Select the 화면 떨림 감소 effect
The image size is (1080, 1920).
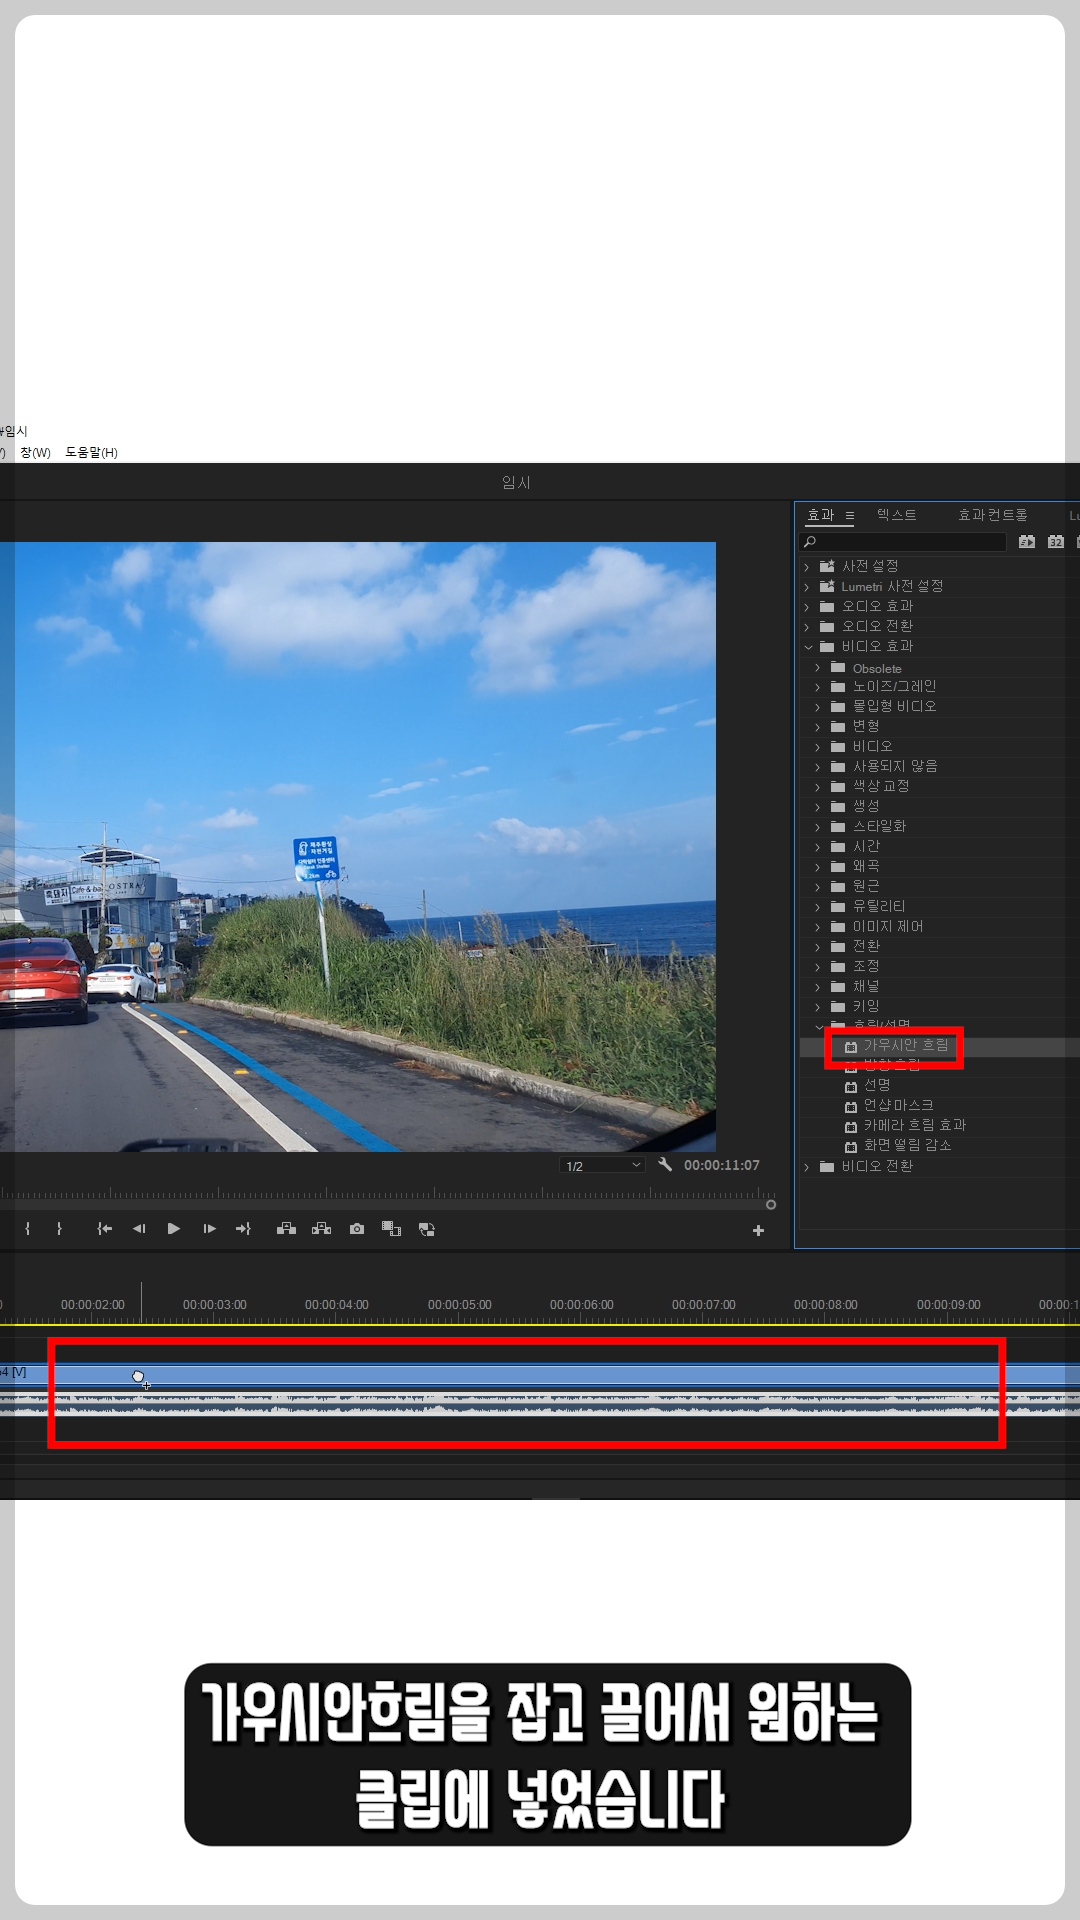(x=907, y=1145)
